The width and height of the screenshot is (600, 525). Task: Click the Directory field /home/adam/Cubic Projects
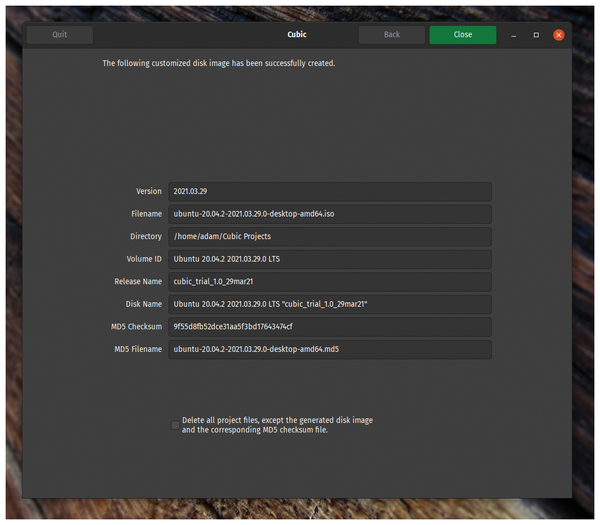(x=330, y=236)
